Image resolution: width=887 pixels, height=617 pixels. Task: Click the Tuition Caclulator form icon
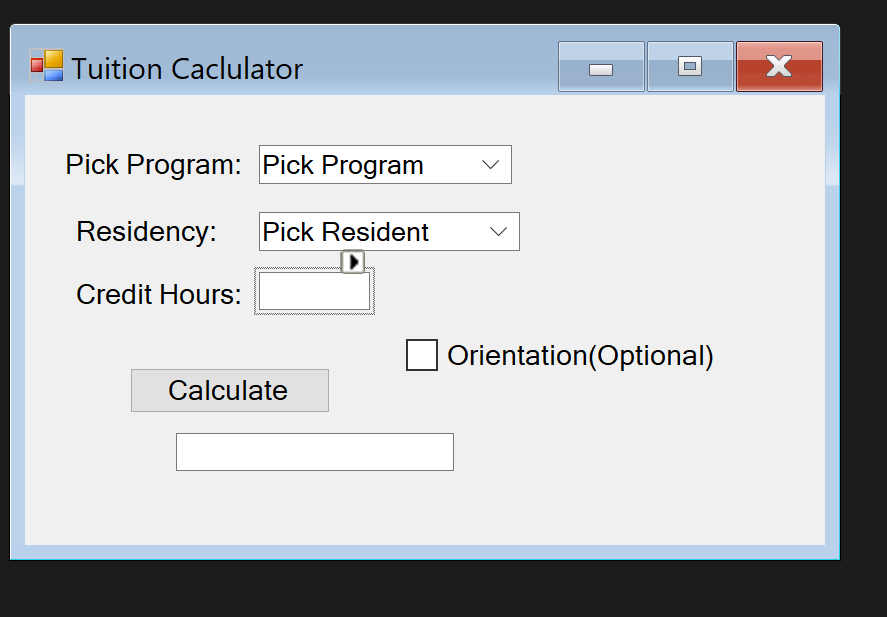coord(46,66)
